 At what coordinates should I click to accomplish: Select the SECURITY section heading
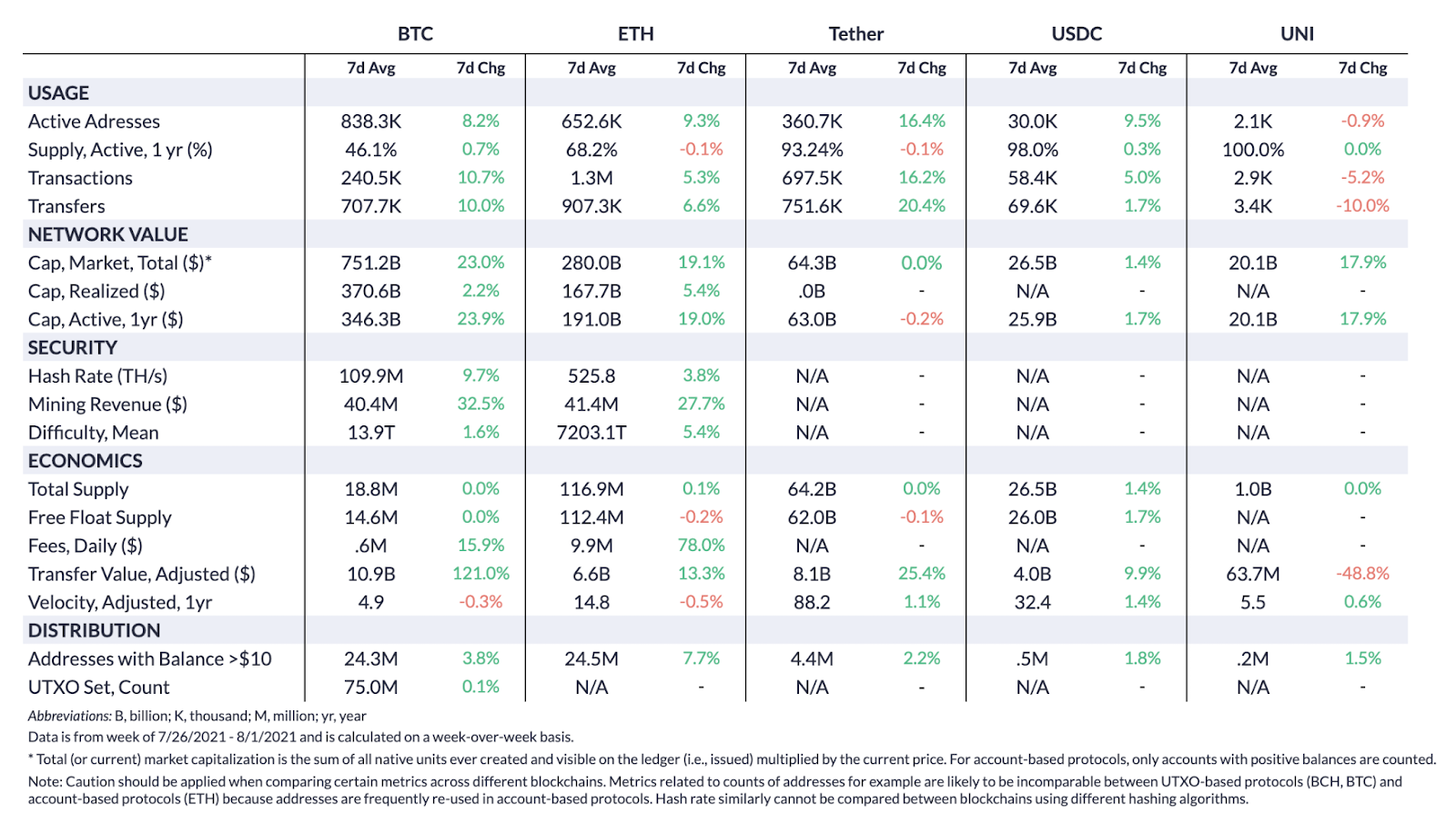click(x=73, y=348)
